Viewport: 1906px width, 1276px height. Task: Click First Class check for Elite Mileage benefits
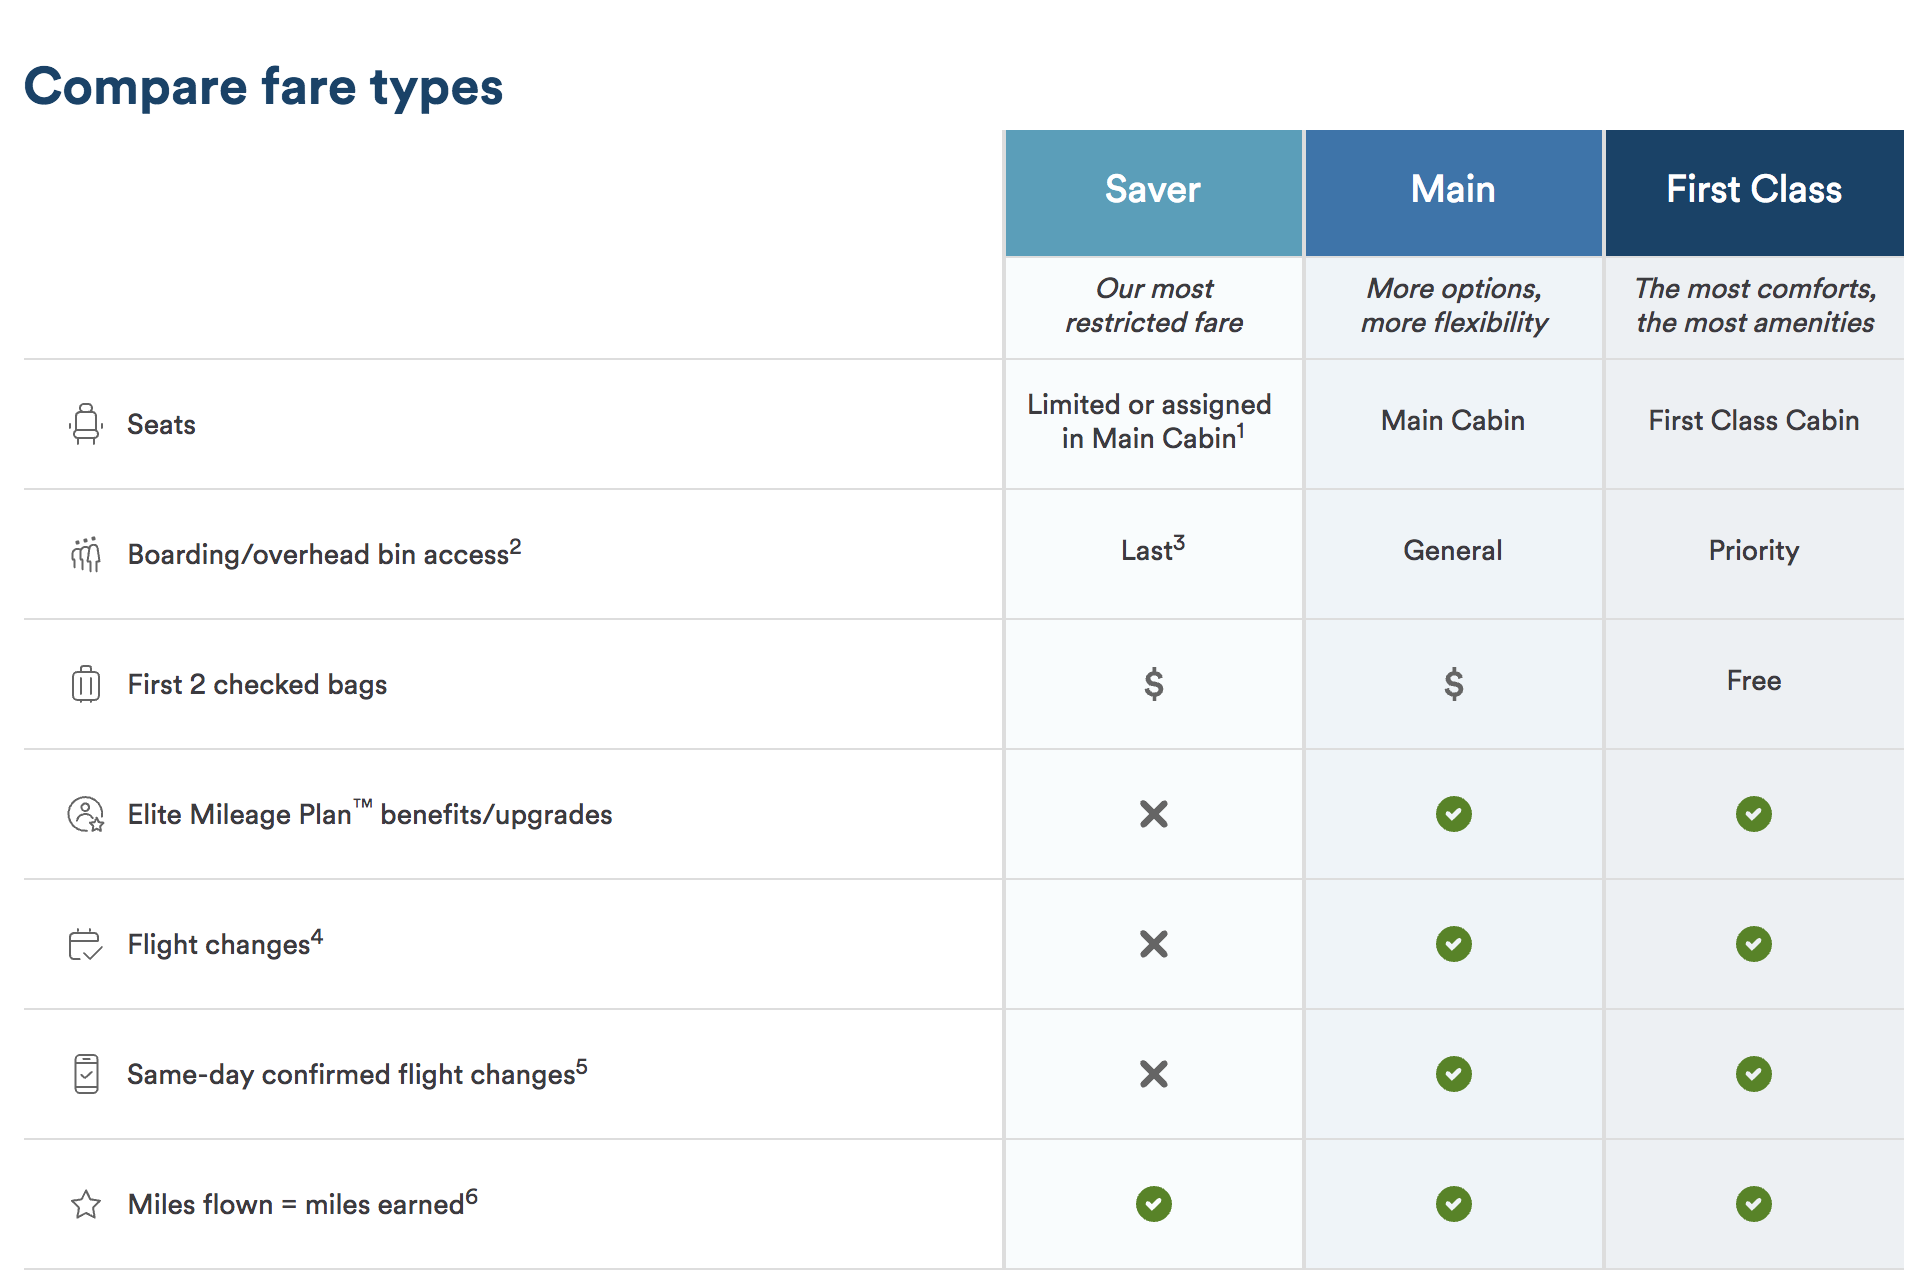(x=1753, y=814)
